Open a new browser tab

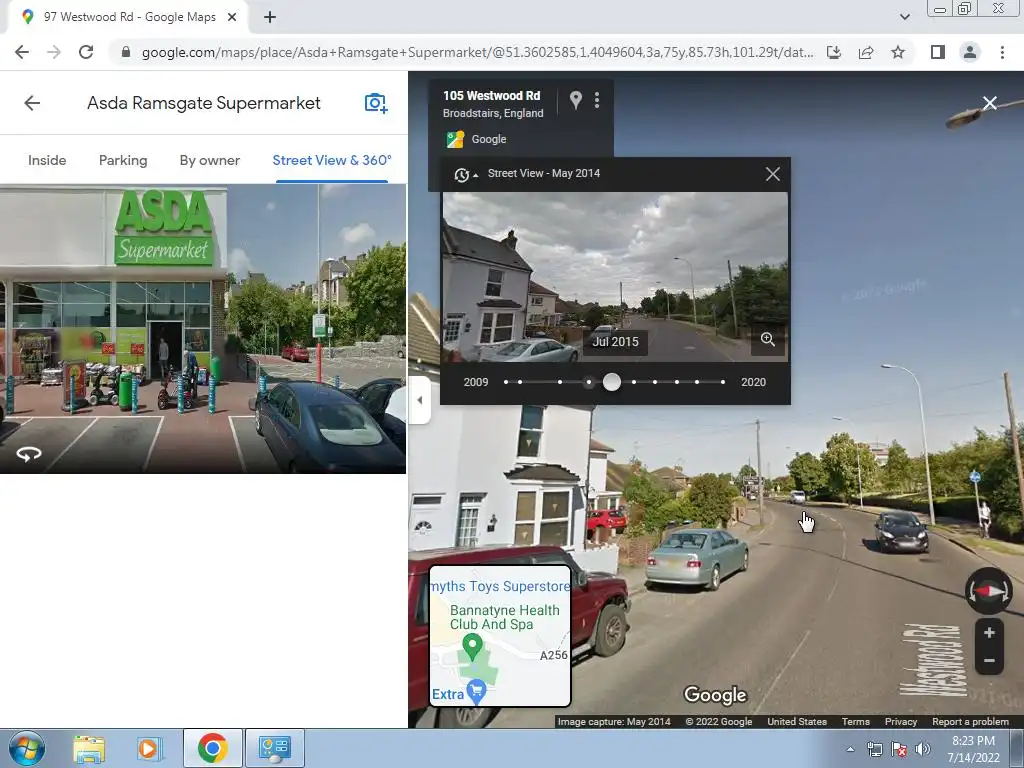click(x=270, y=17)
